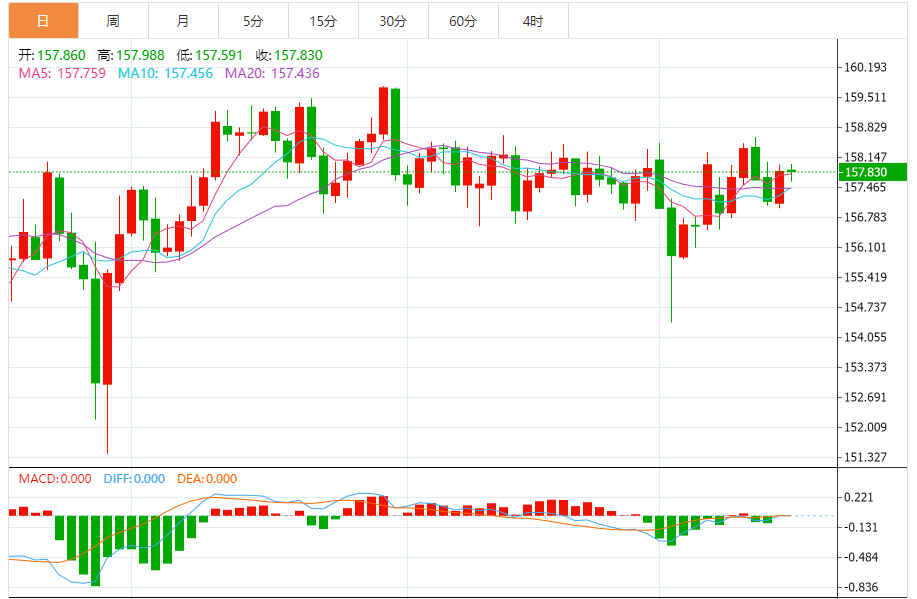Screen dimensions: 917x599
Task: Click the 156.783 price axis label
Action: click(x=865, y=217)
